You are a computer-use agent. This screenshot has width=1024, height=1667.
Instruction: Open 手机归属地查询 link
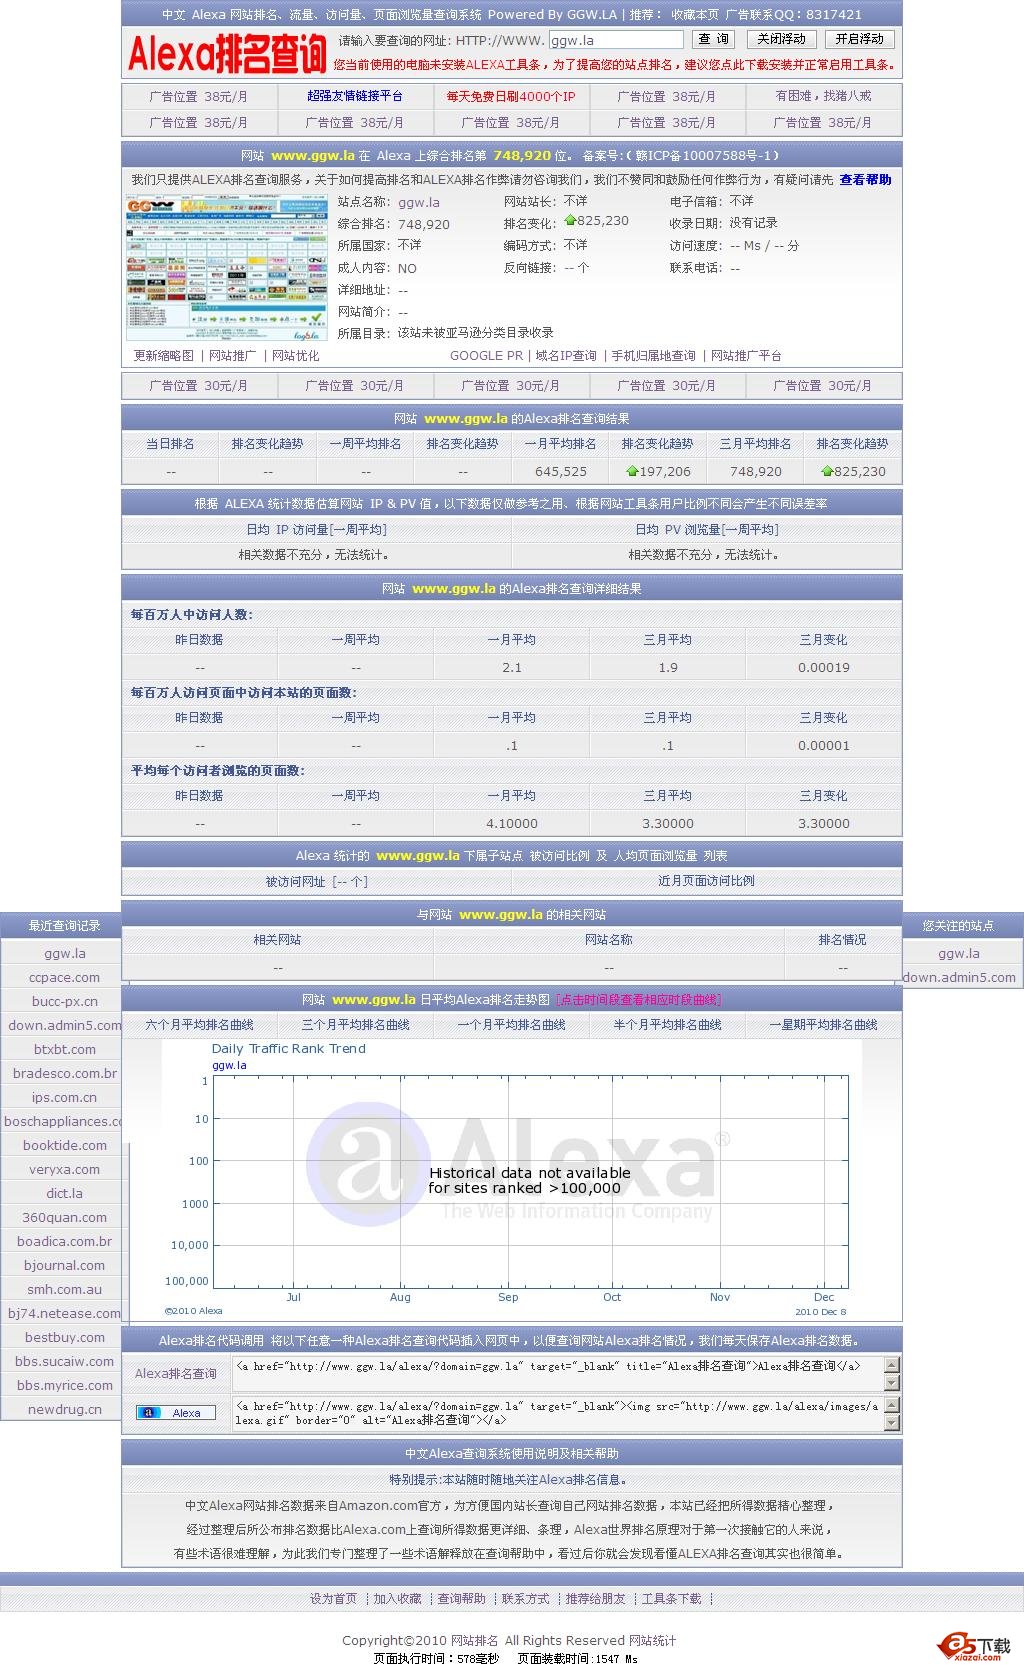[x=653, y=356]
